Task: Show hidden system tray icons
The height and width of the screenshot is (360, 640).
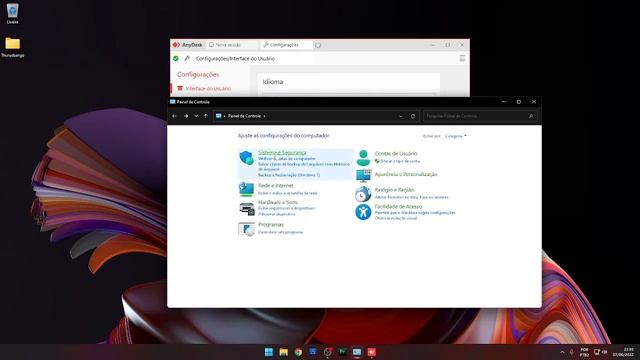Action: click(562, 352)
